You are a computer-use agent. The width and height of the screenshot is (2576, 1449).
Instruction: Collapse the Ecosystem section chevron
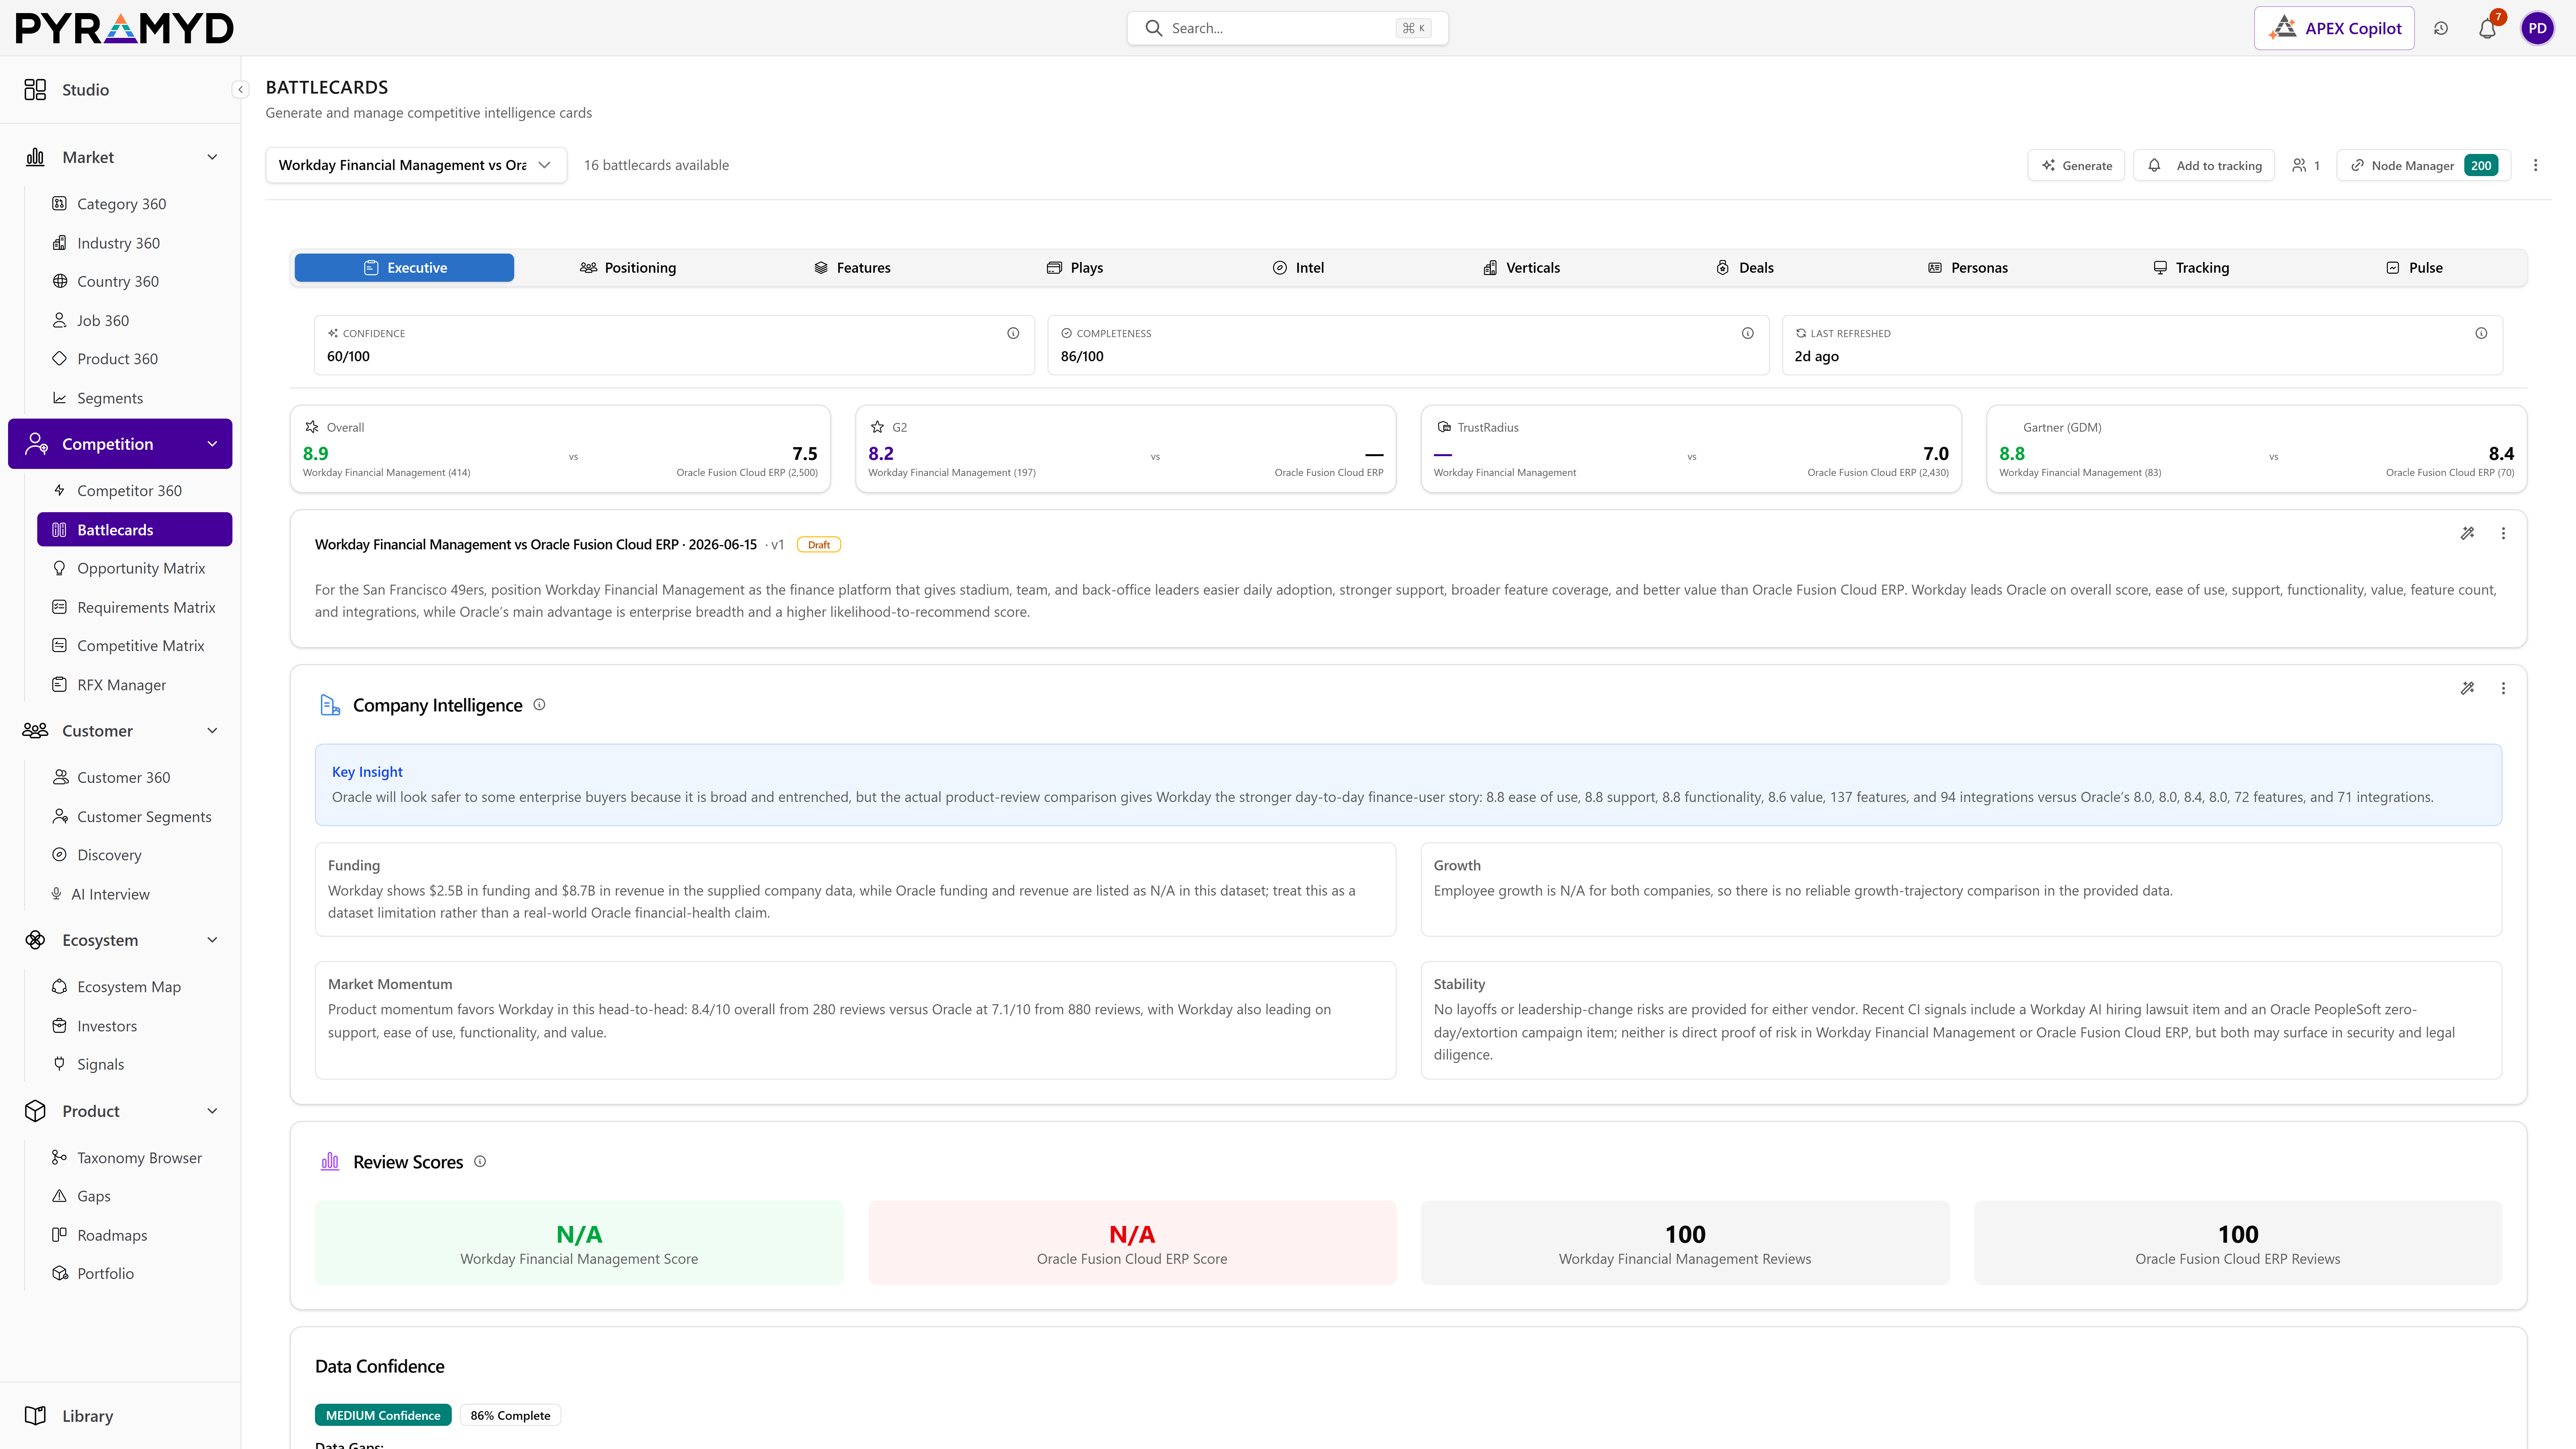click(x=212, y=940)
